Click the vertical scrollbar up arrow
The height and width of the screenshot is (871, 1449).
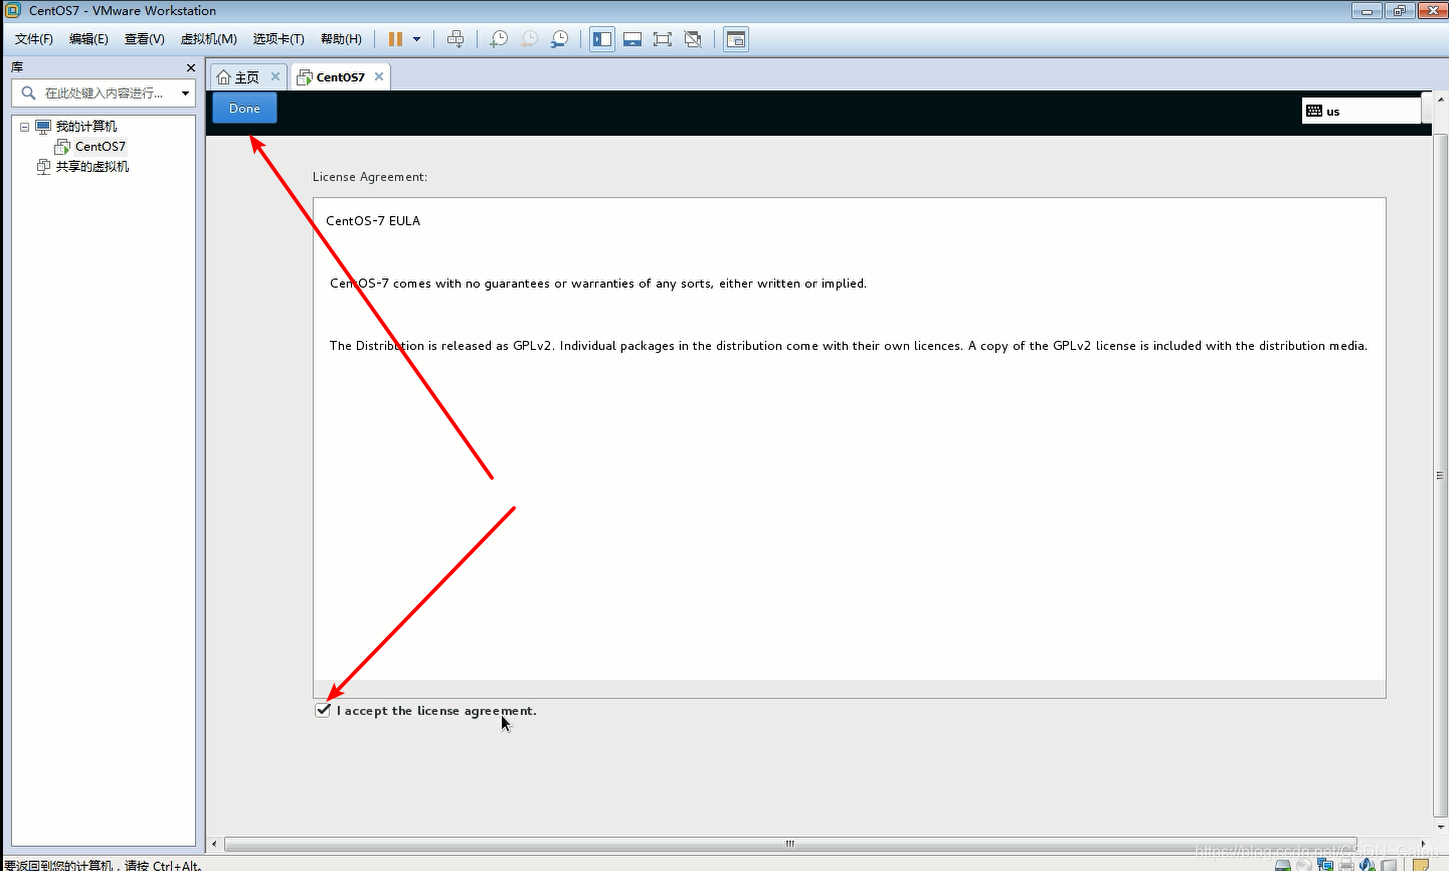point(1441,100)
